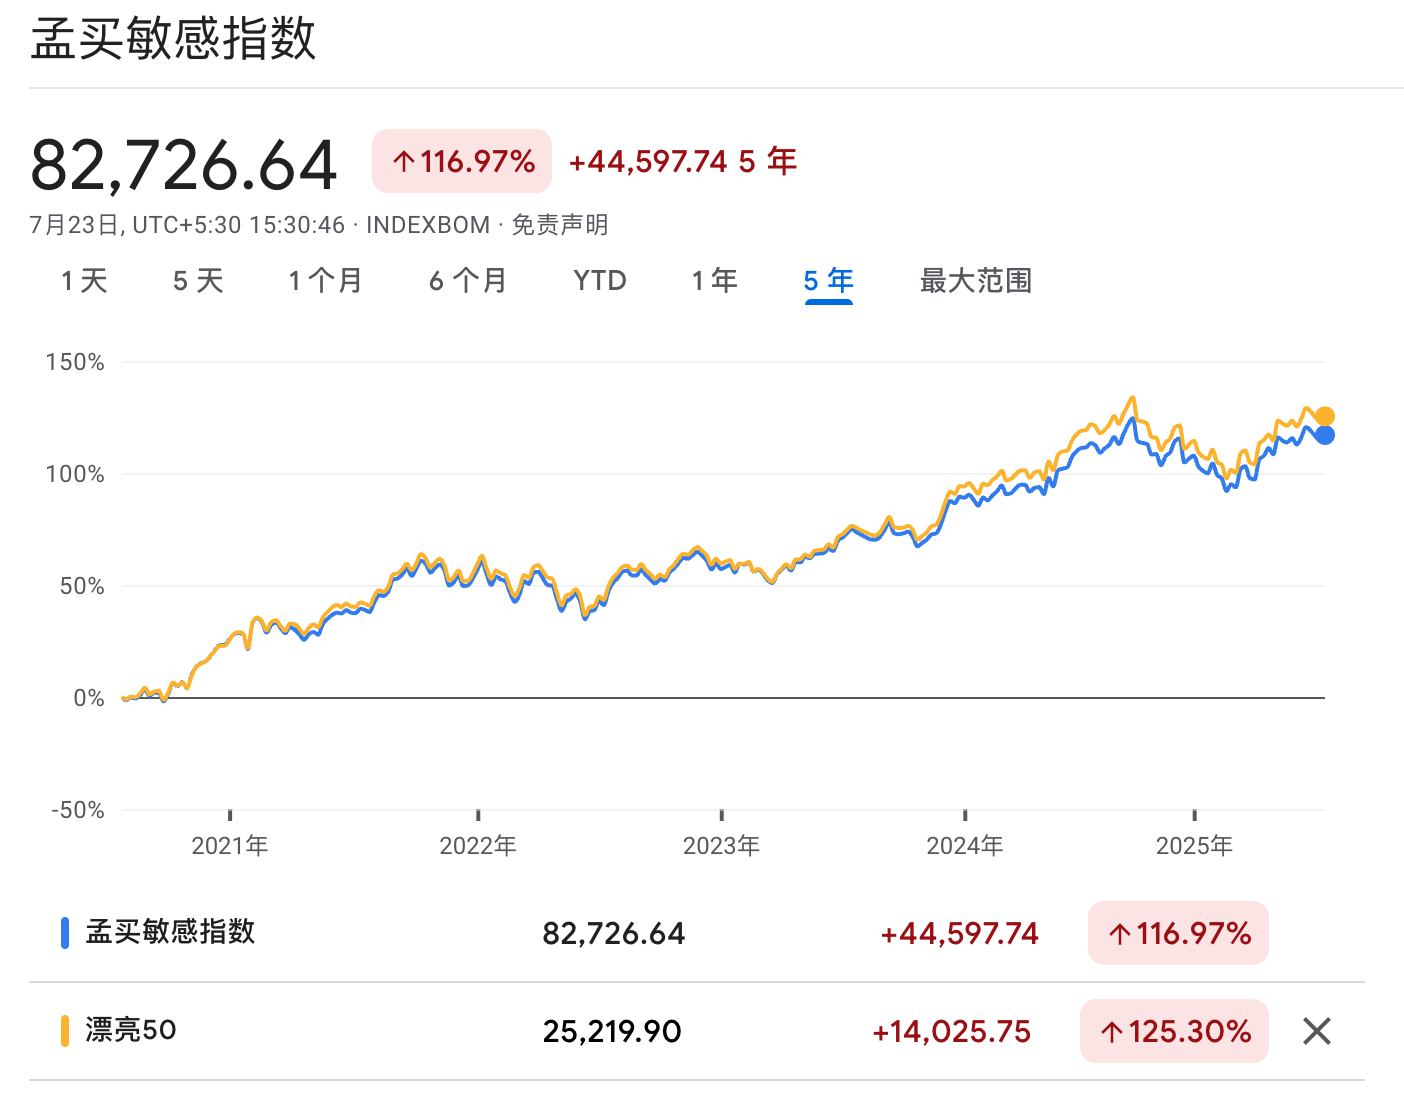Click the large ↑116.97% badge near the price

coord(461,160)
